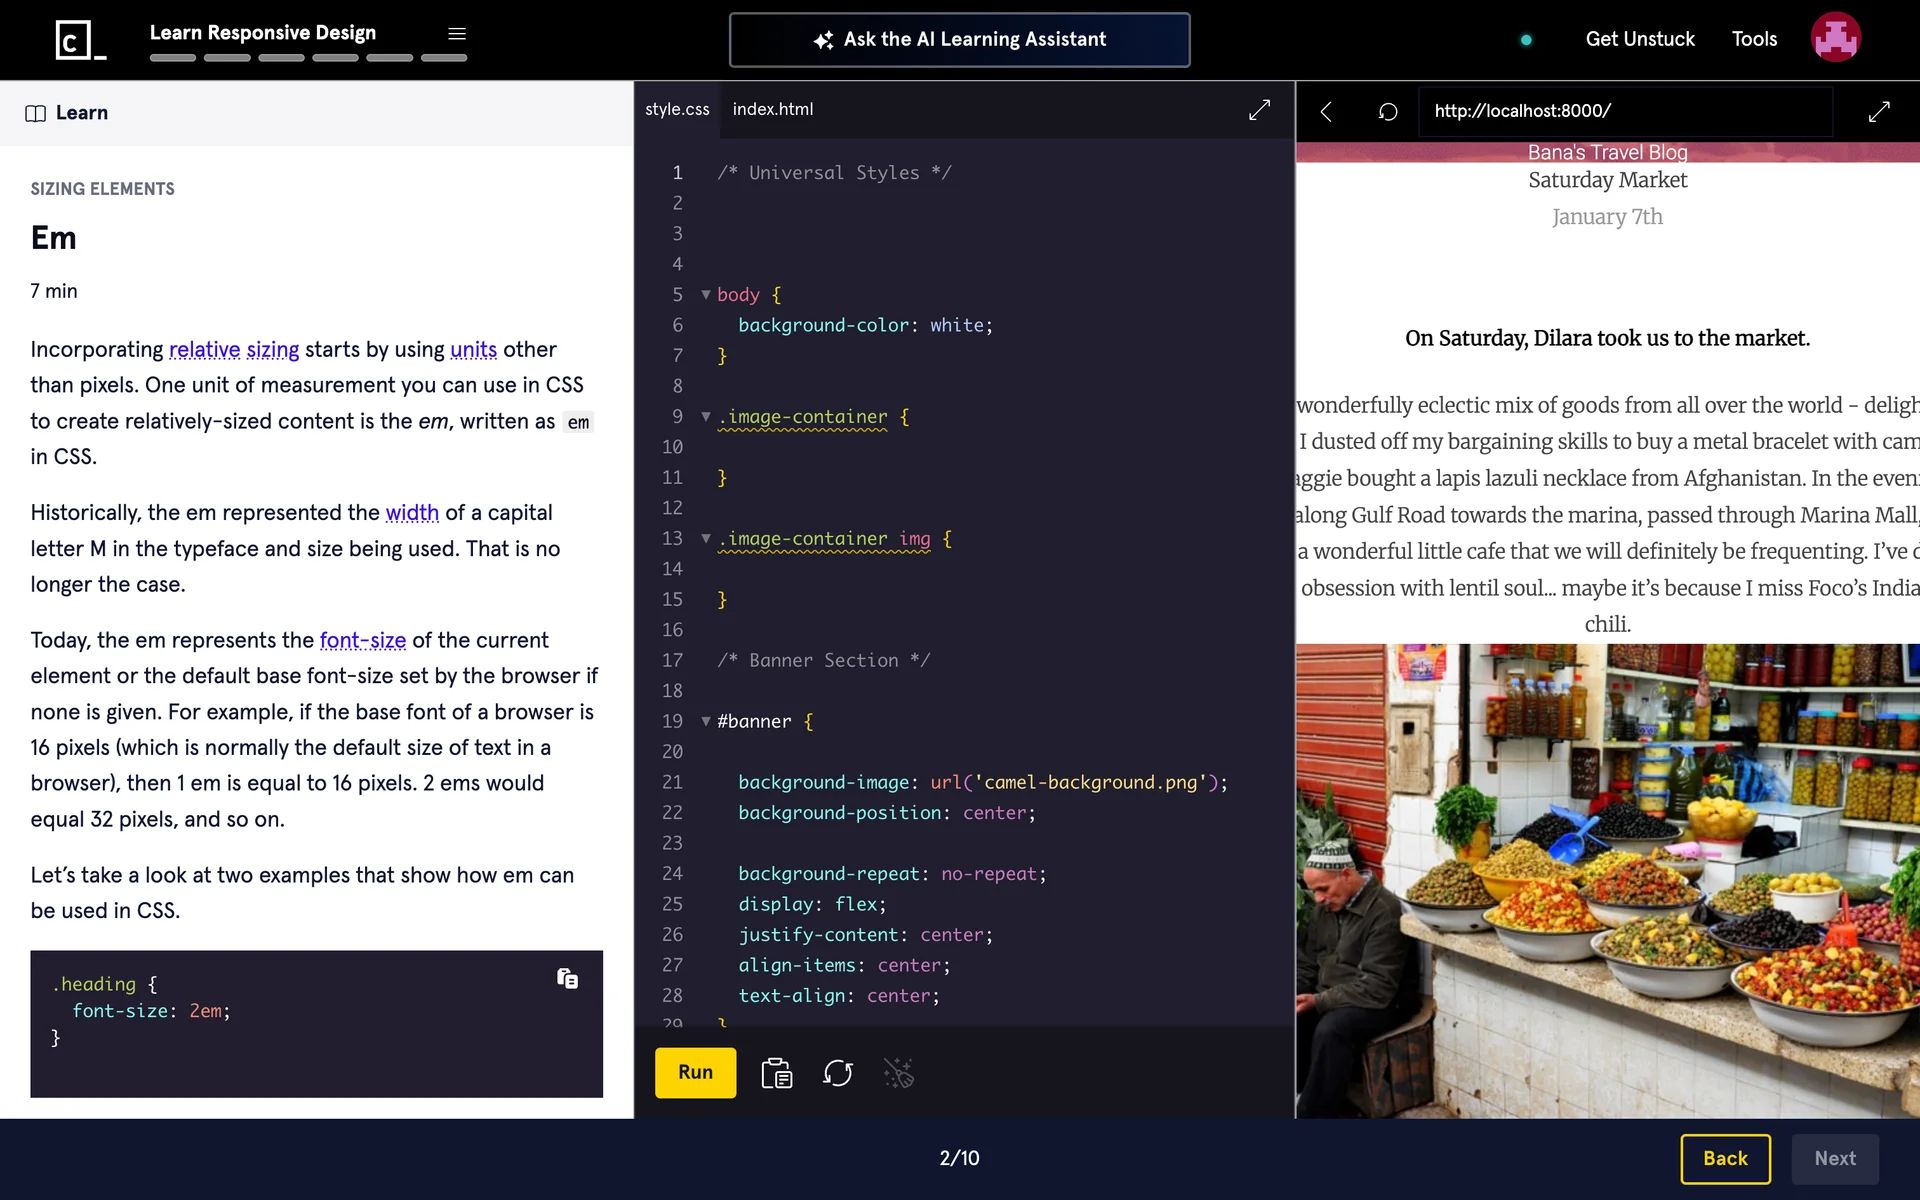Open the font-size glossary link

point(362,640)
